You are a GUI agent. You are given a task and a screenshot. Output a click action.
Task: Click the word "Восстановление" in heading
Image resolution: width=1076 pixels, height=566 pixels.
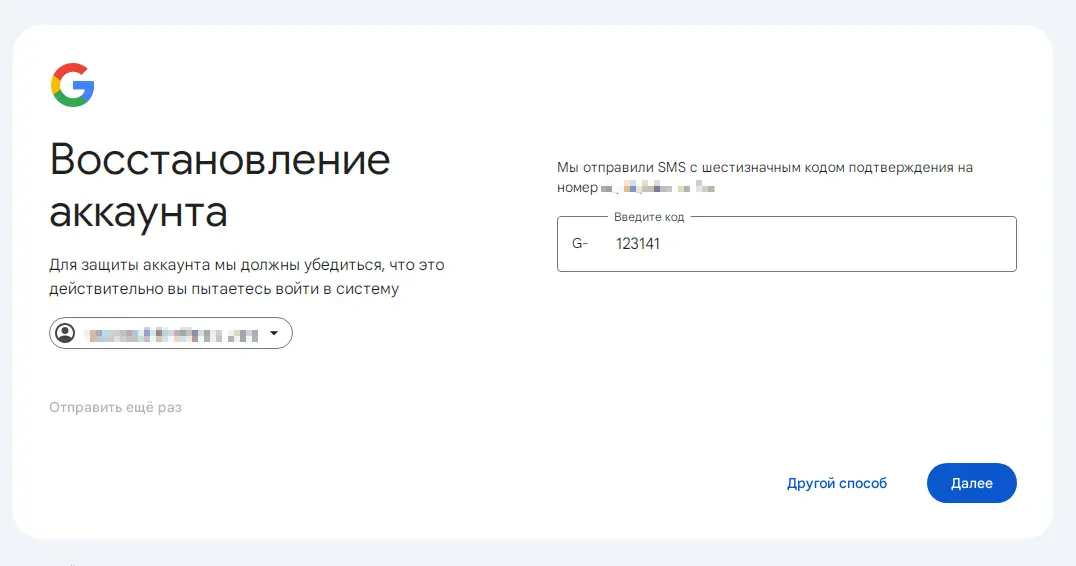point(220,159)
